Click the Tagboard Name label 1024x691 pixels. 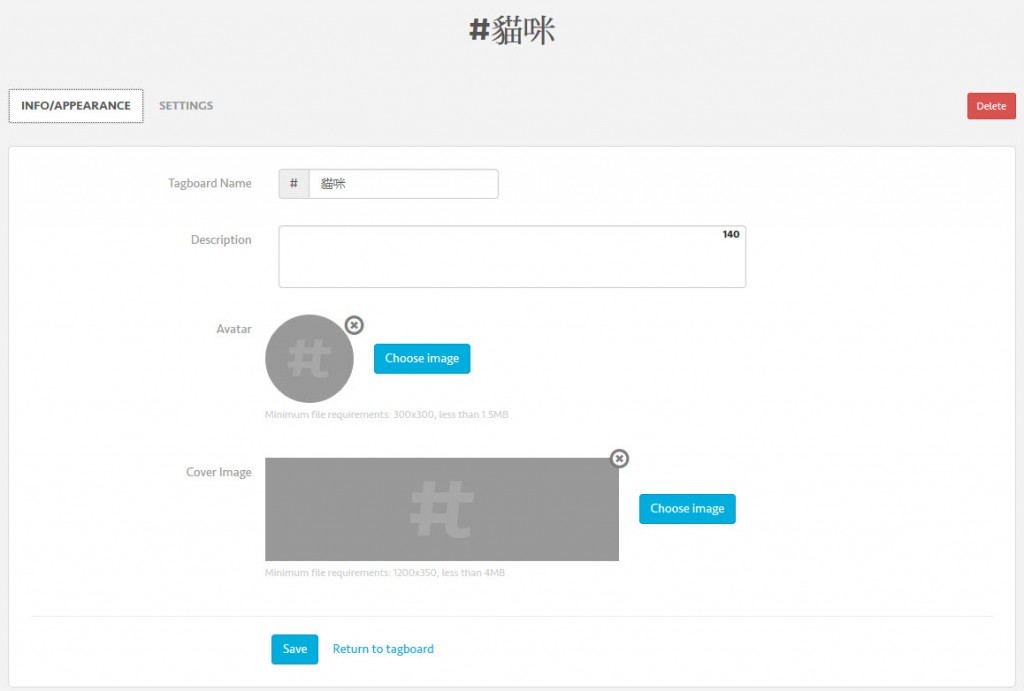(x=209, y=184)
